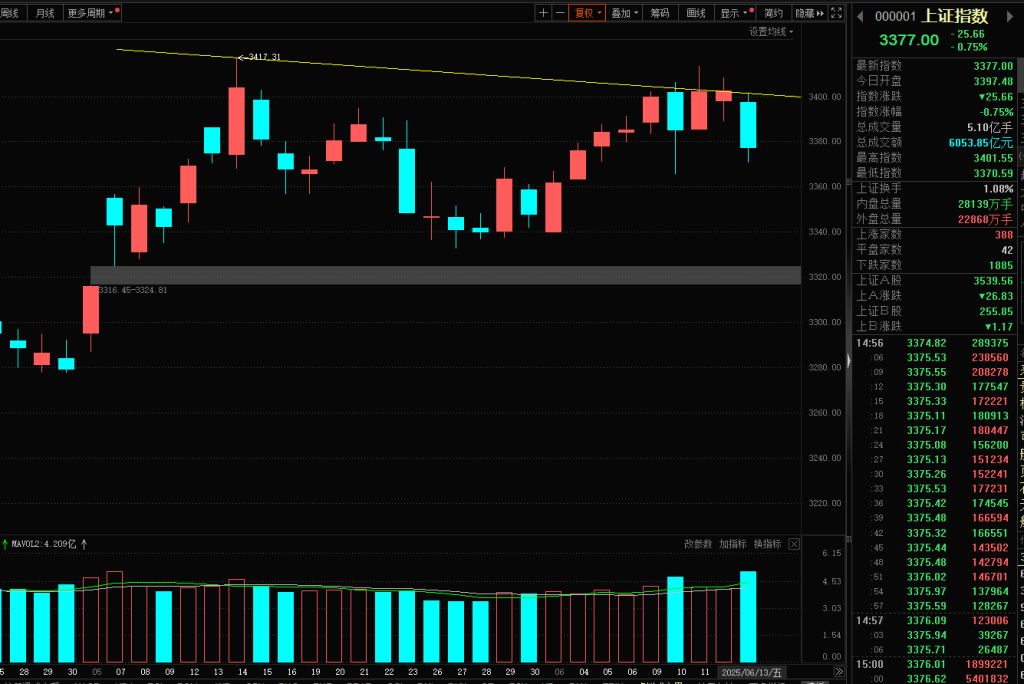Click 外盘总量 value 22868万手
This screenshot has width=1024, height=684.
[x=985, y=220]
